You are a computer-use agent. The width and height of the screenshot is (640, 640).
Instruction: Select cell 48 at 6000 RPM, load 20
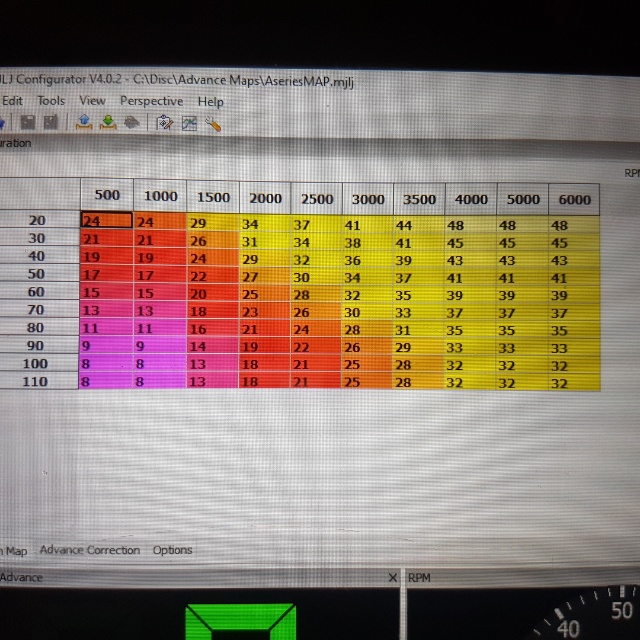click(574, 225)
